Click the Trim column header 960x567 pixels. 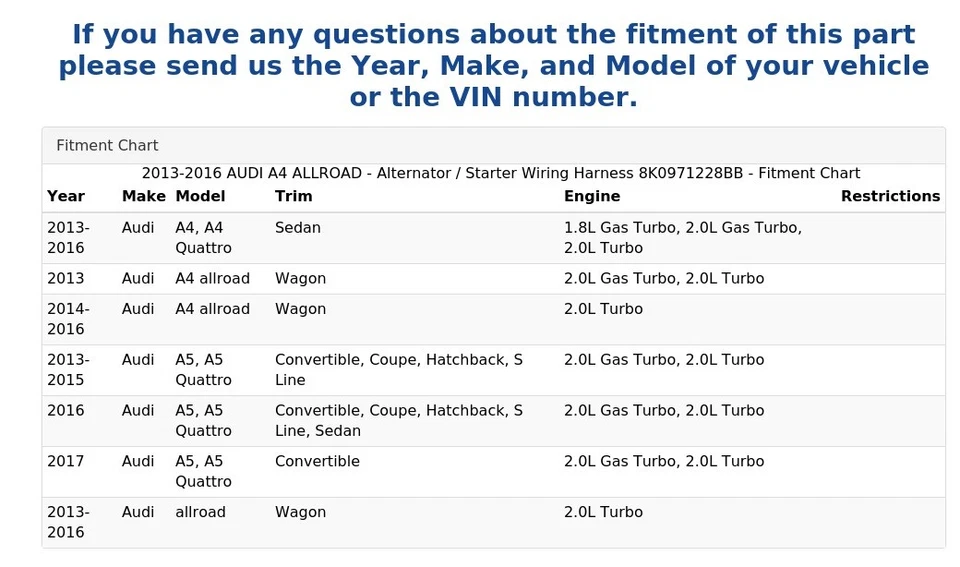point(294,196)
